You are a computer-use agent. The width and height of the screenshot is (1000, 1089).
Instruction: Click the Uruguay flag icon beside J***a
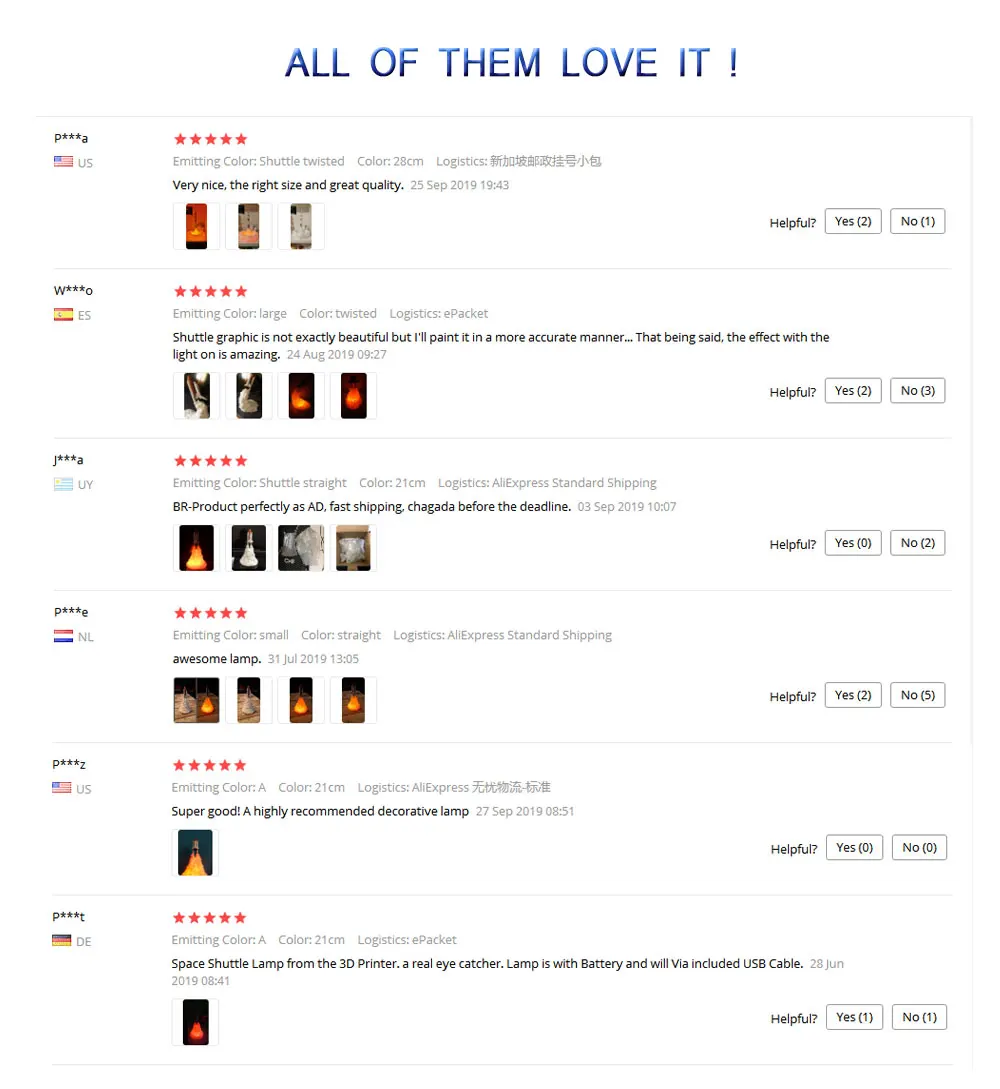63,484
